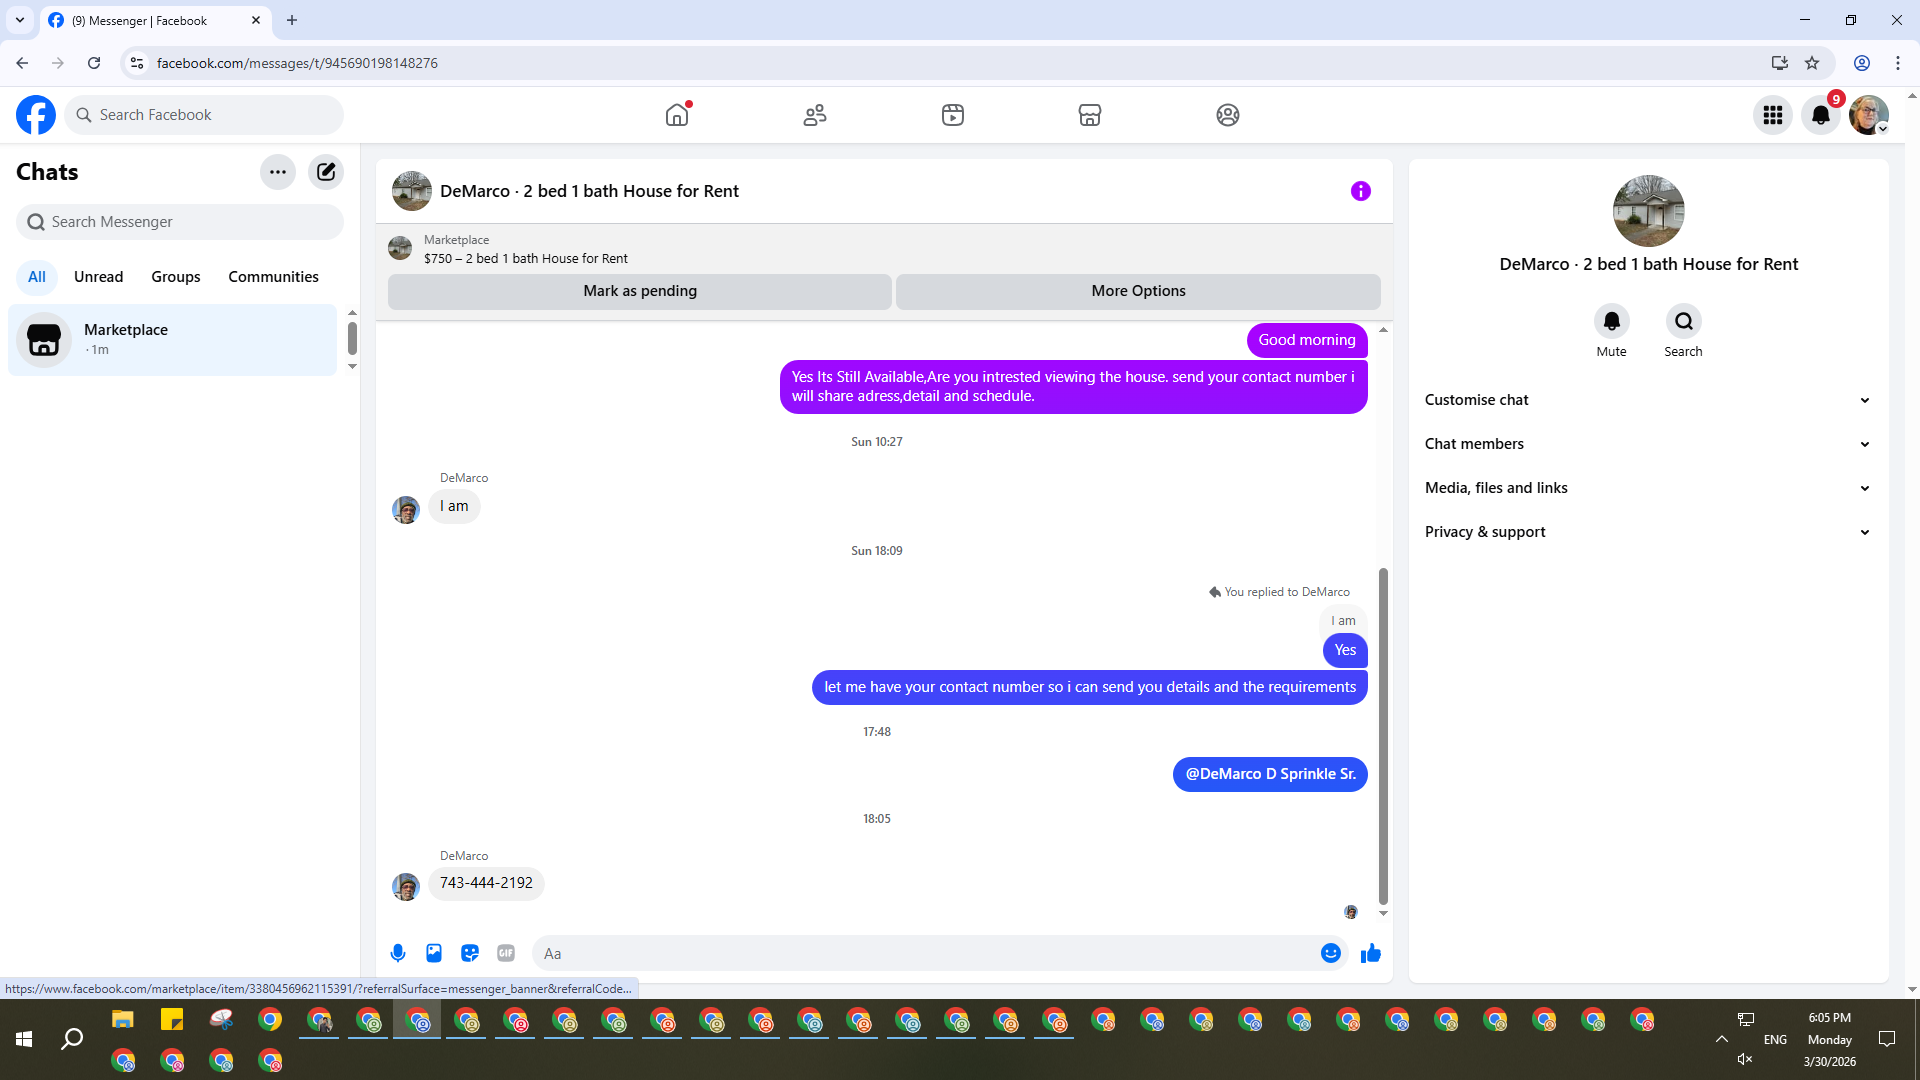Toggle conversation information panel
The image size is (1920, 1080).
click(1360, 191)
